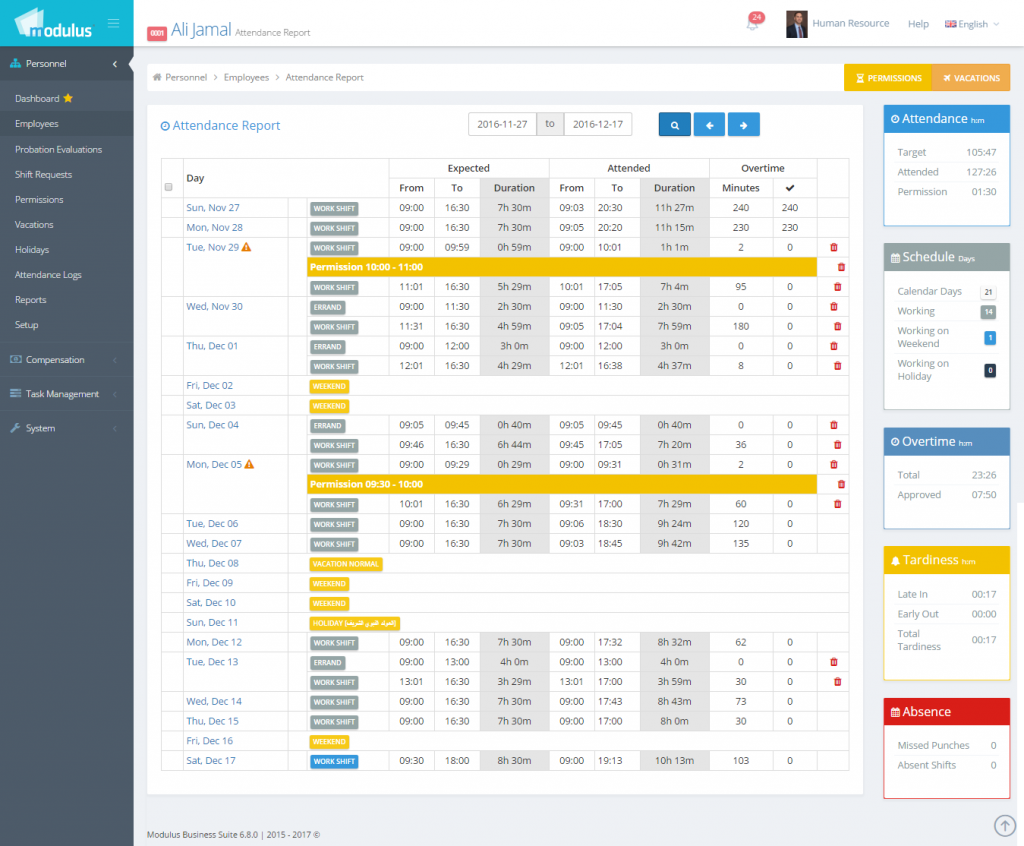This screenshot has width=1024, height=846.
Task: Toggle the select-all checkbox in table header
Action: [x=168, y=186]
